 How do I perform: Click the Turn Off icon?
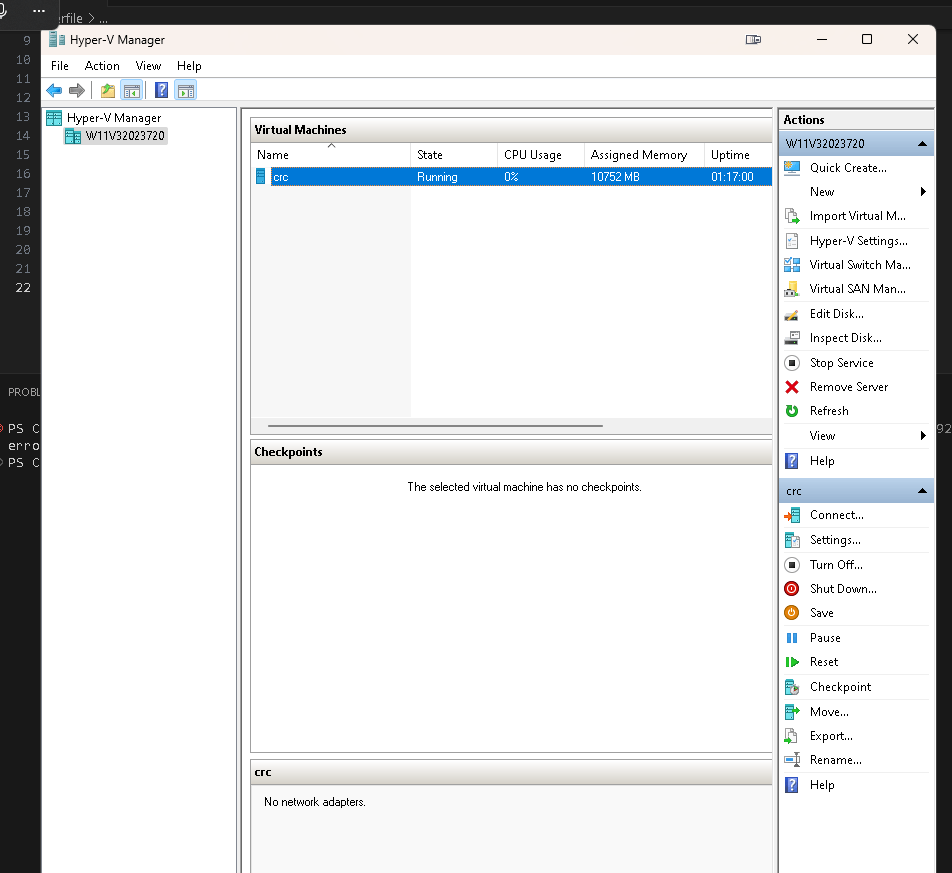tap(792, 565)
